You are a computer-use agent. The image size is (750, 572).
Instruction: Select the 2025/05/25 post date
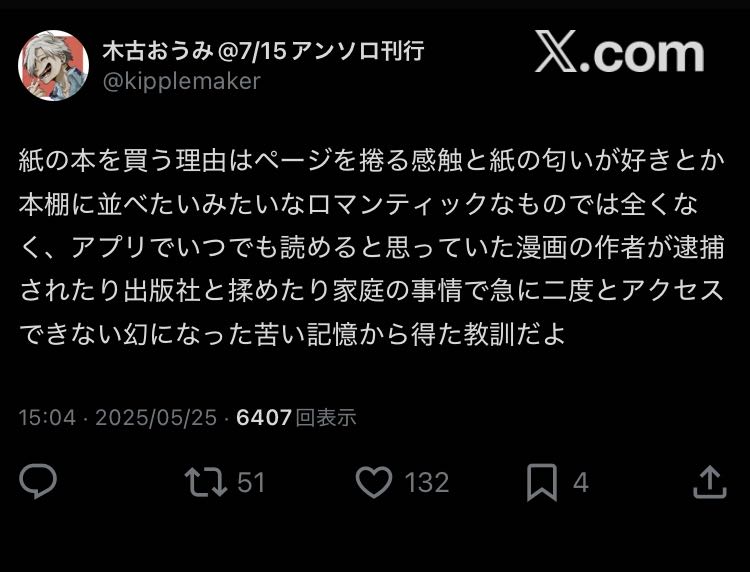click(156, 418)
